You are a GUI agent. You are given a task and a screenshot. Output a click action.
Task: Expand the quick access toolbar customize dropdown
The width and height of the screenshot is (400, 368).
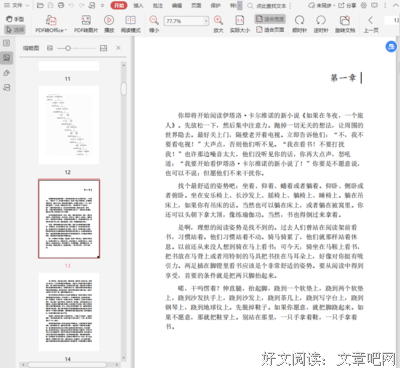(x=102, y=5)
